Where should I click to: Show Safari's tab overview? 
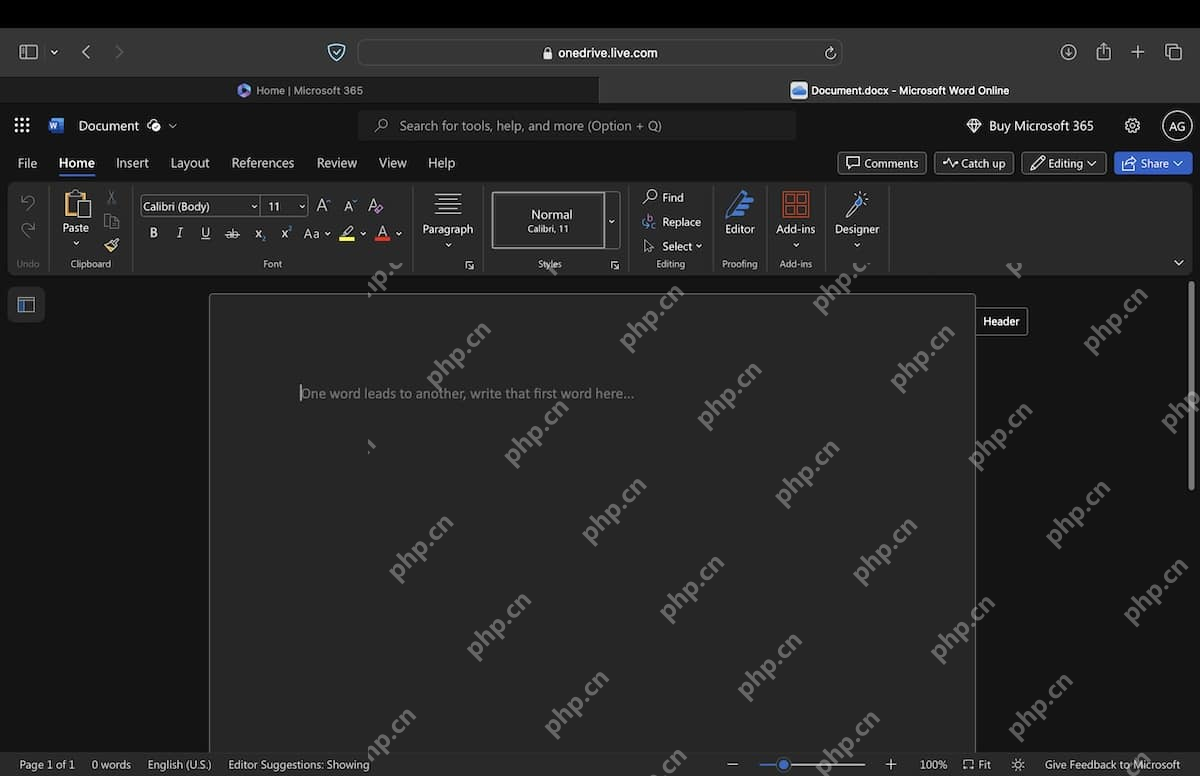(x=1173, y=52)
